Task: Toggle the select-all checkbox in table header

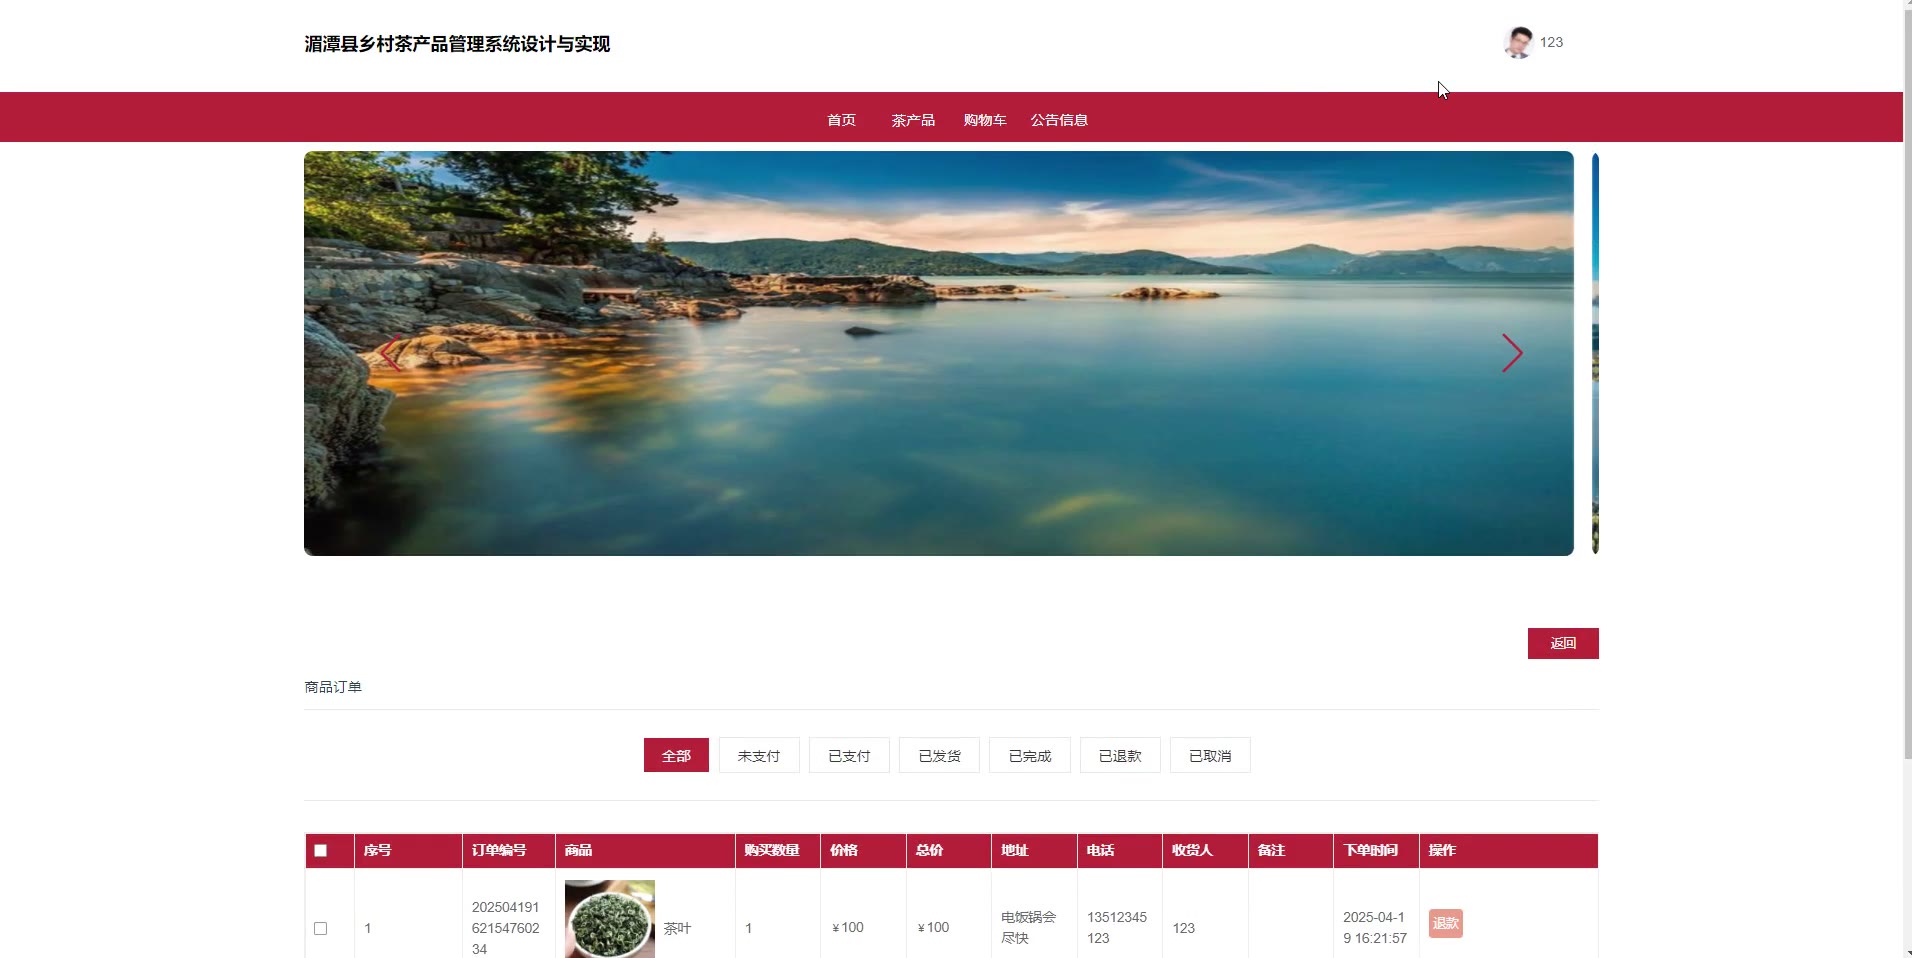Action: pyautogui.click(x=321, y=851)
